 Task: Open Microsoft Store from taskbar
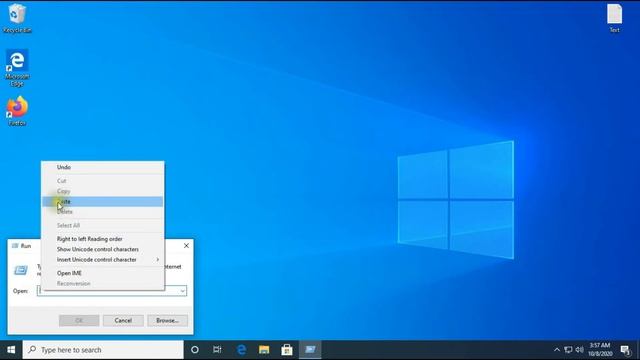pyautogui.click(x=287, y=350)
